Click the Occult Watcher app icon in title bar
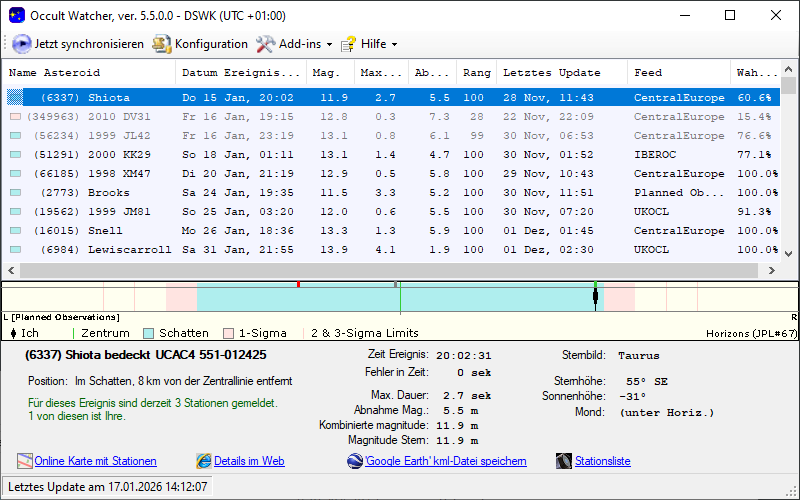 (x=16, y=15)
